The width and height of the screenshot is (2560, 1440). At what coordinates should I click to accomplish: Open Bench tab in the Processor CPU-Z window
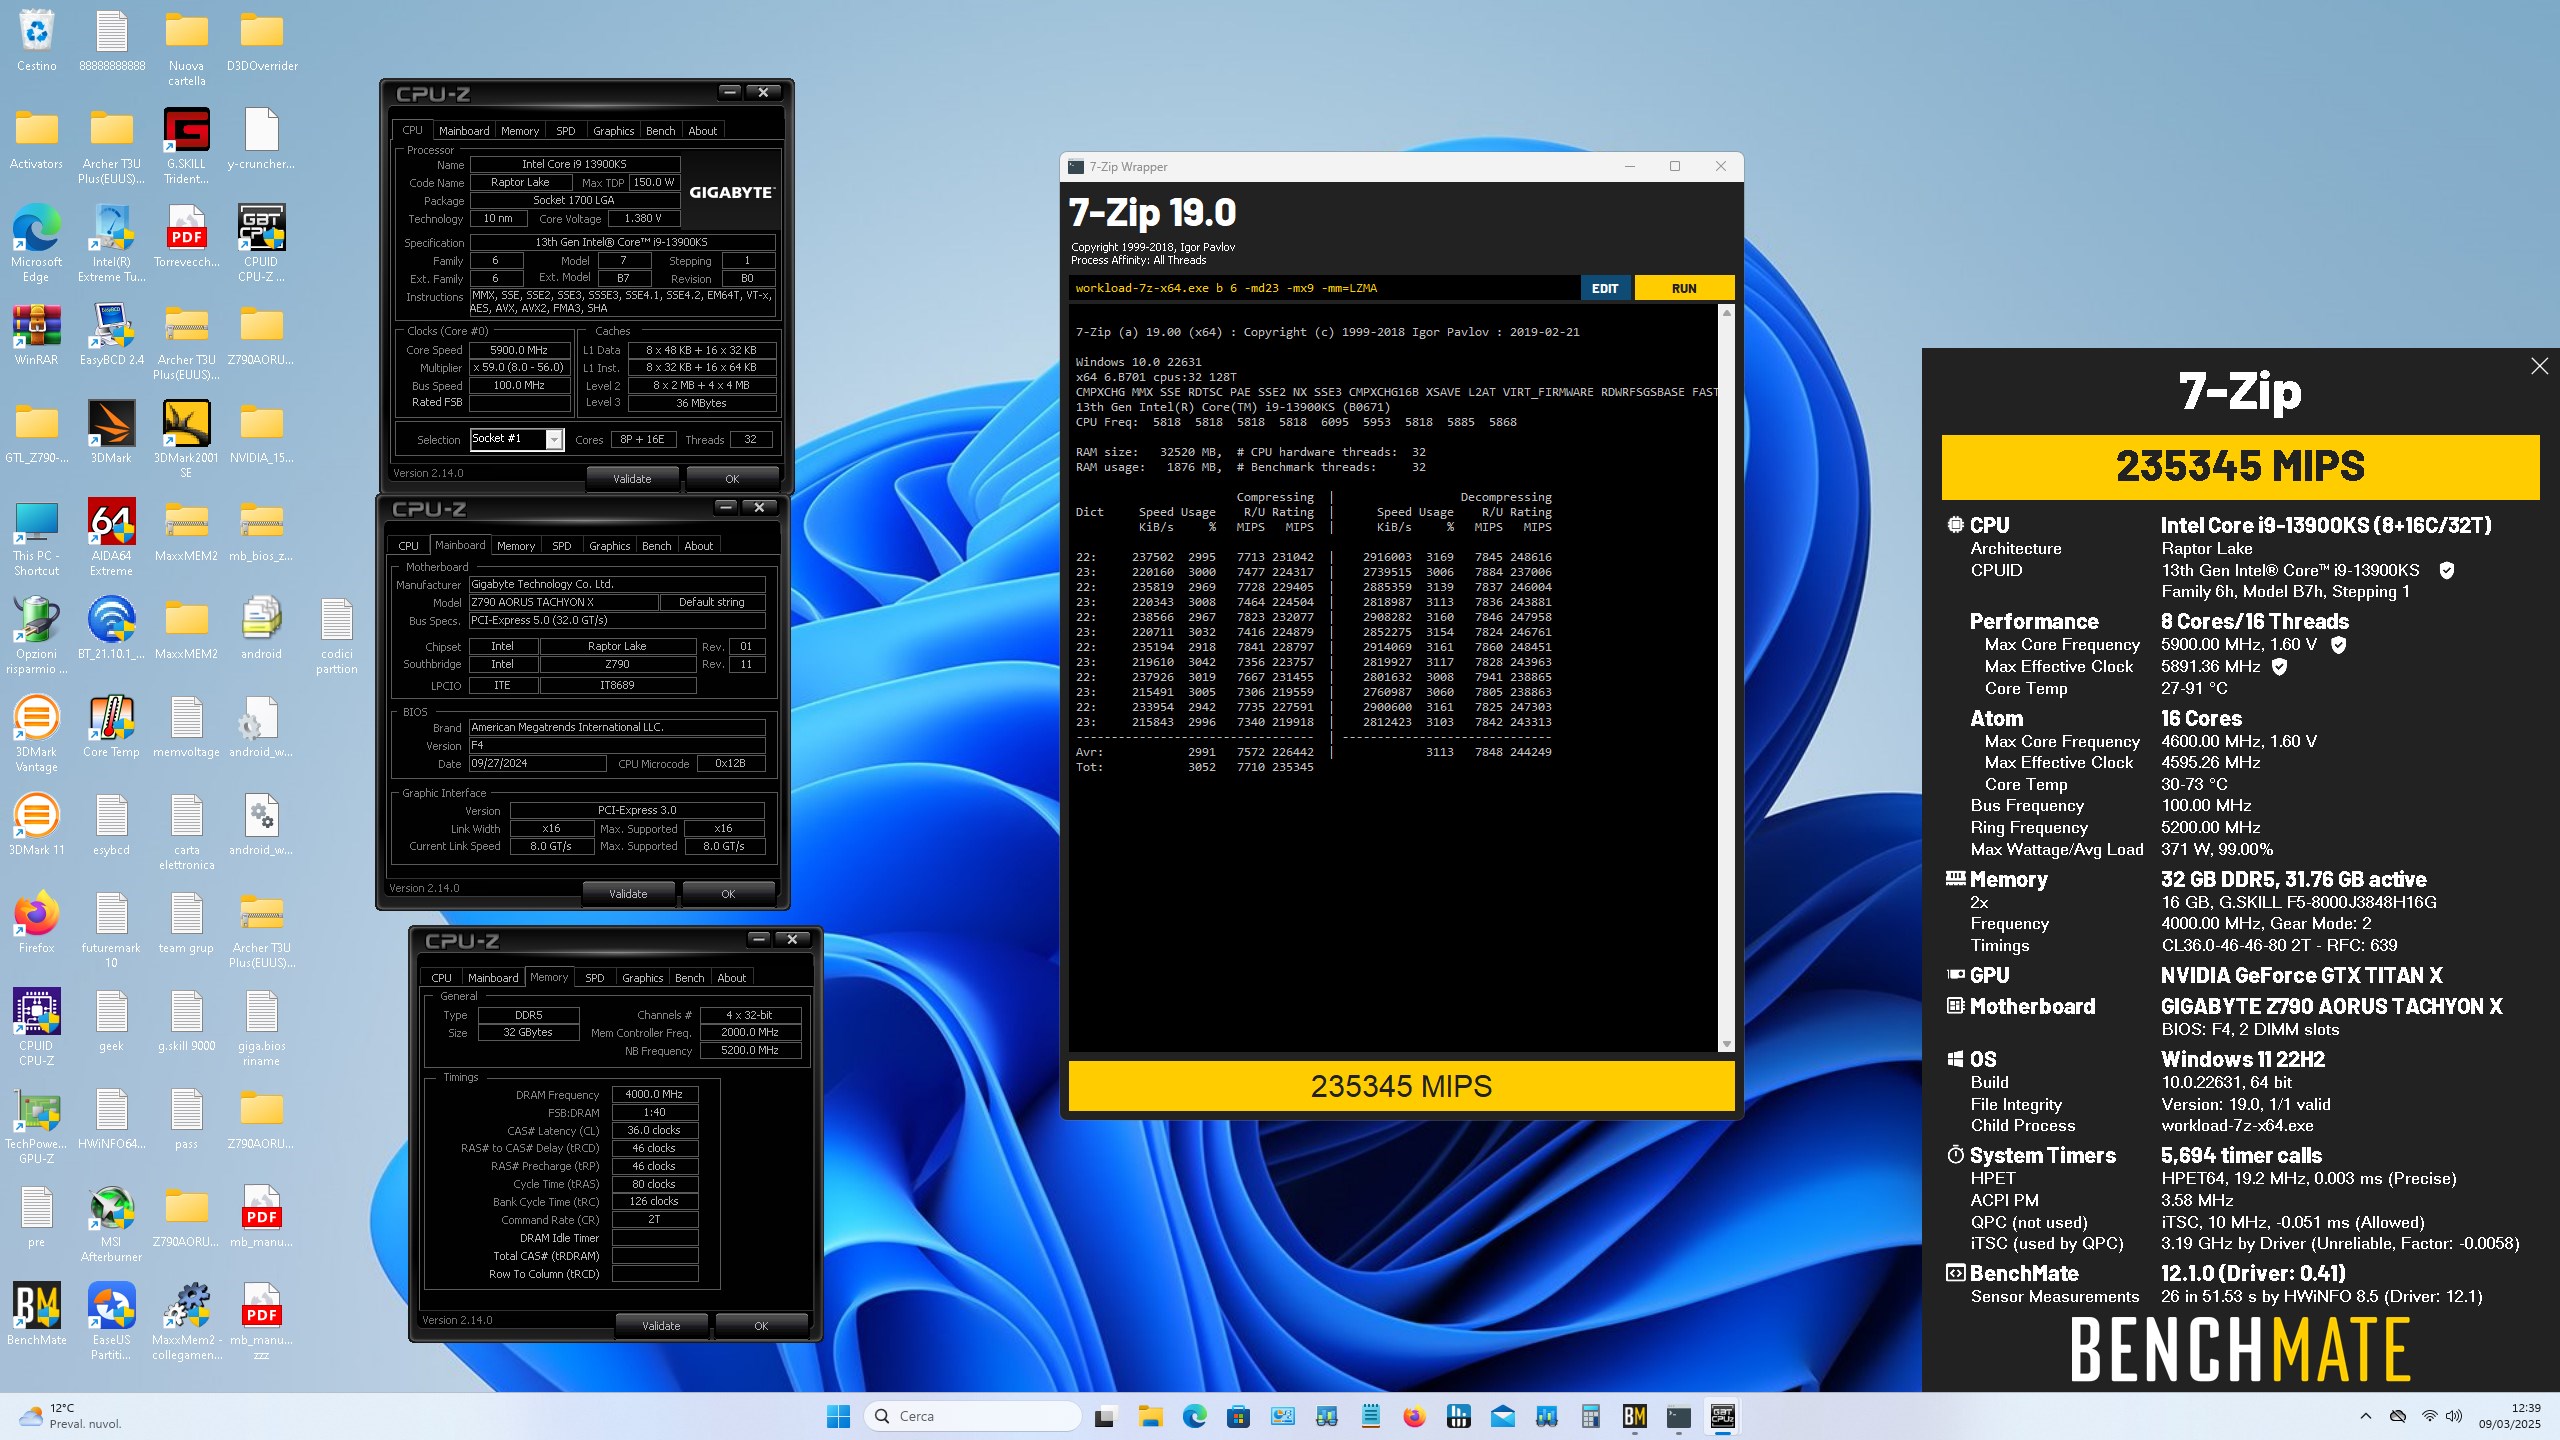click(x=660, y=131)
